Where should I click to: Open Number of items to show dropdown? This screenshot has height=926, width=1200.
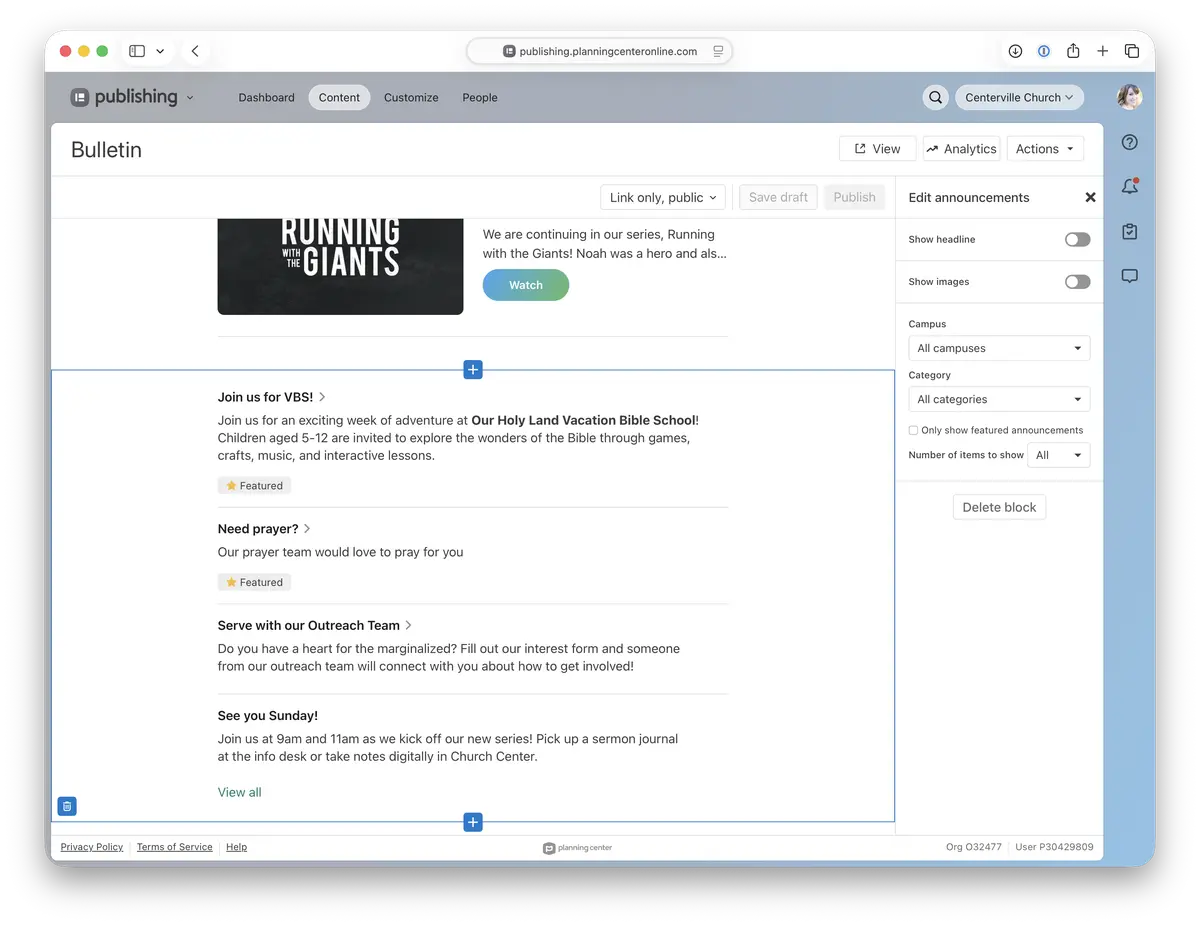(1059, 455)
